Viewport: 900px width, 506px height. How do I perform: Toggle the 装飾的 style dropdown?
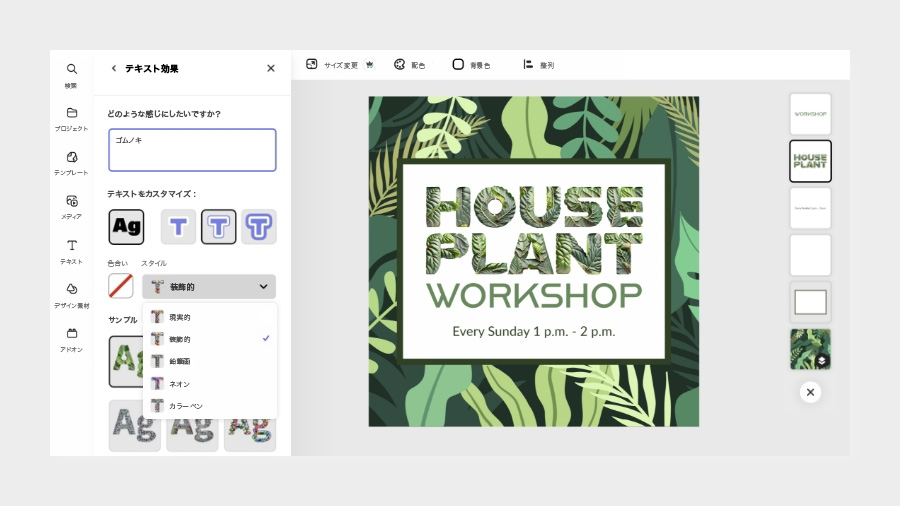209,286
